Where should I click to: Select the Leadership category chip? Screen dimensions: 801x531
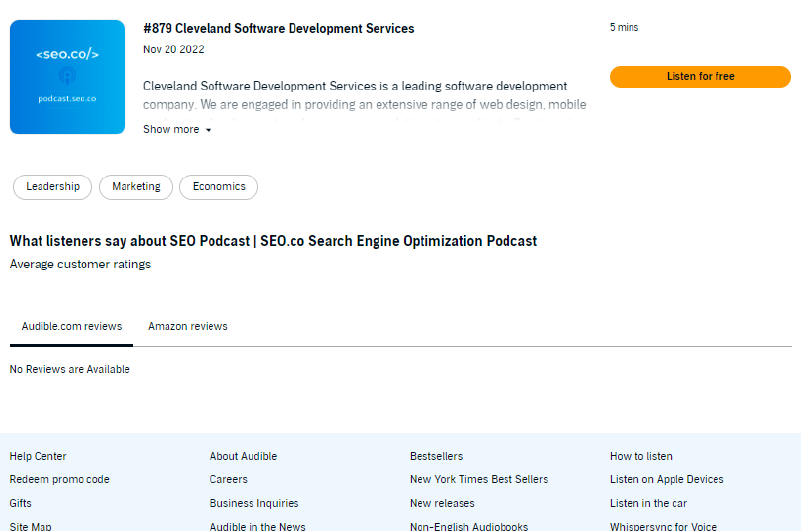(53, 187)
